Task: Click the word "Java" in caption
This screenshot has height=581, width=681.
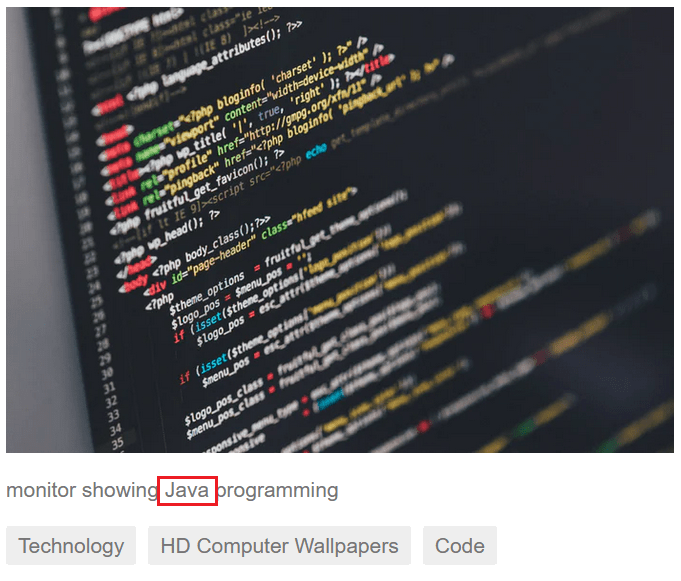Action: click(x=187, y=491)
